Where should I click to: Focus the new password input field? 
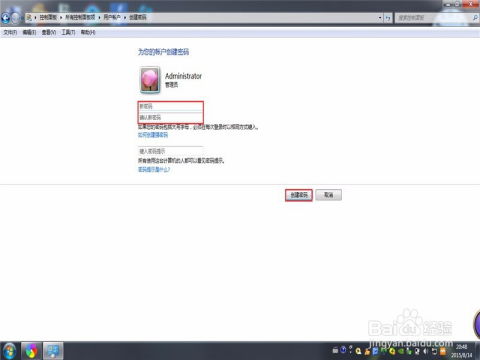pyautogui.click(x=170, y=106)
